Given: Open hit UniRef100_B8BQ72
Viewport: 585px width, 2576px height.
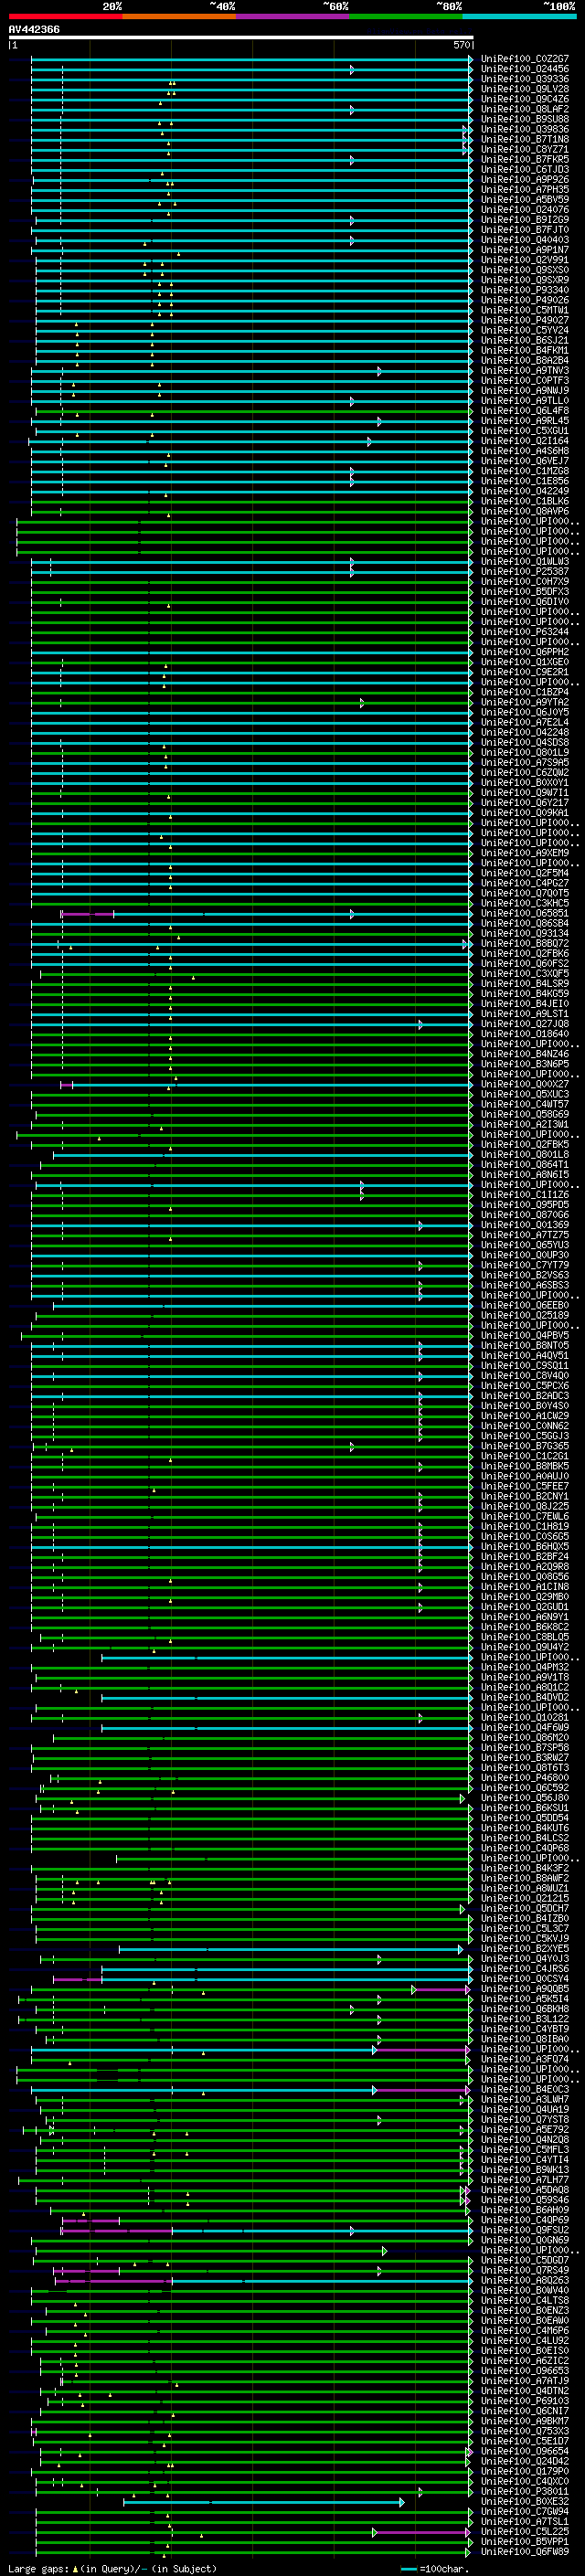Looking at the screenshot, I should coord(525,943).
